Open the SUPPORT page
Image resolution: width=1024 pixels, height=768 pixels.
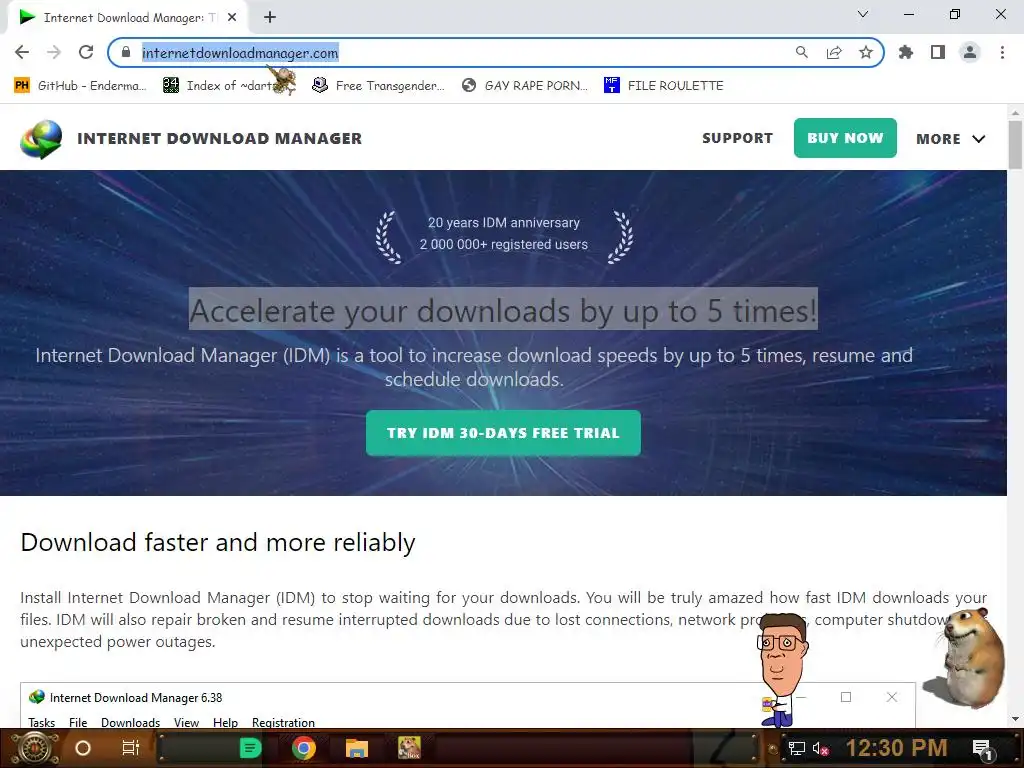pos(737,138)
